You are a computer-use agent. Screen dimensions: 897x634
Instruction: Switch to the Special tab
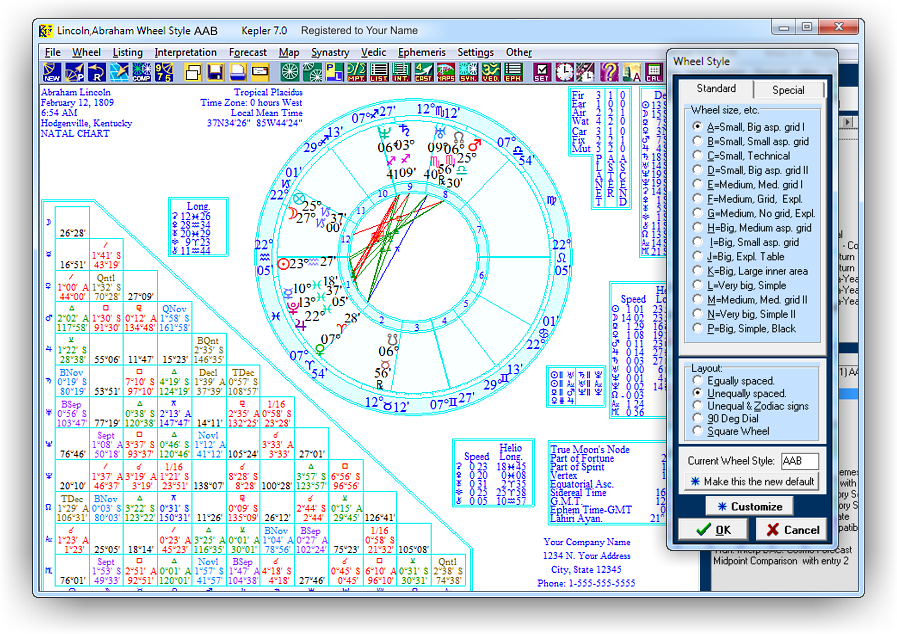788,90
